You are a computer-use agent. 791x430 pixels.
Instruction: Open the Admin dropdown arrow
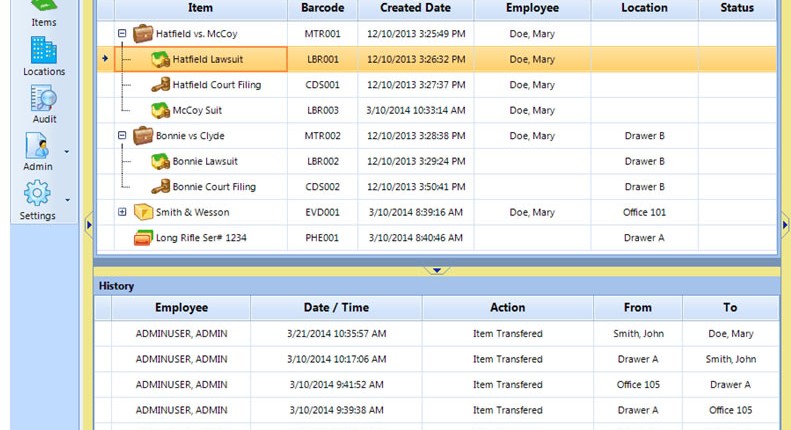coord(67,151)
